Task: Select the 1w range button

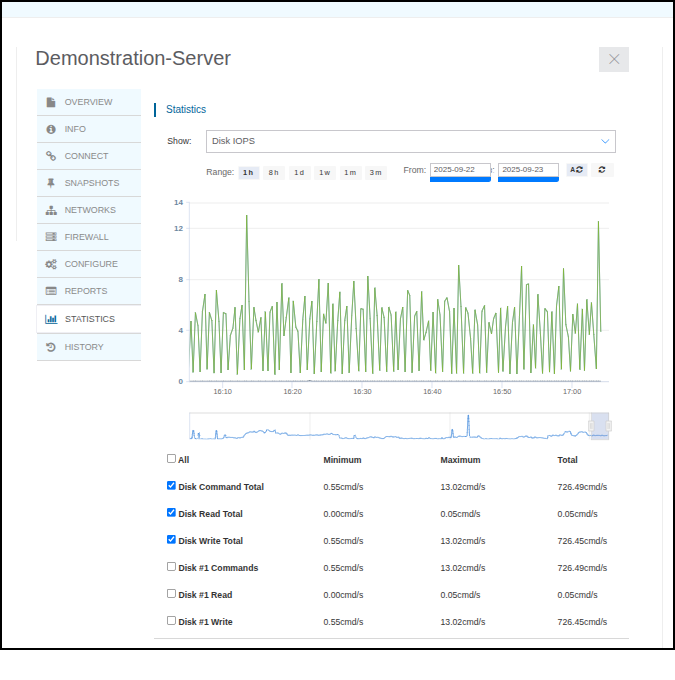Action: 325,172
